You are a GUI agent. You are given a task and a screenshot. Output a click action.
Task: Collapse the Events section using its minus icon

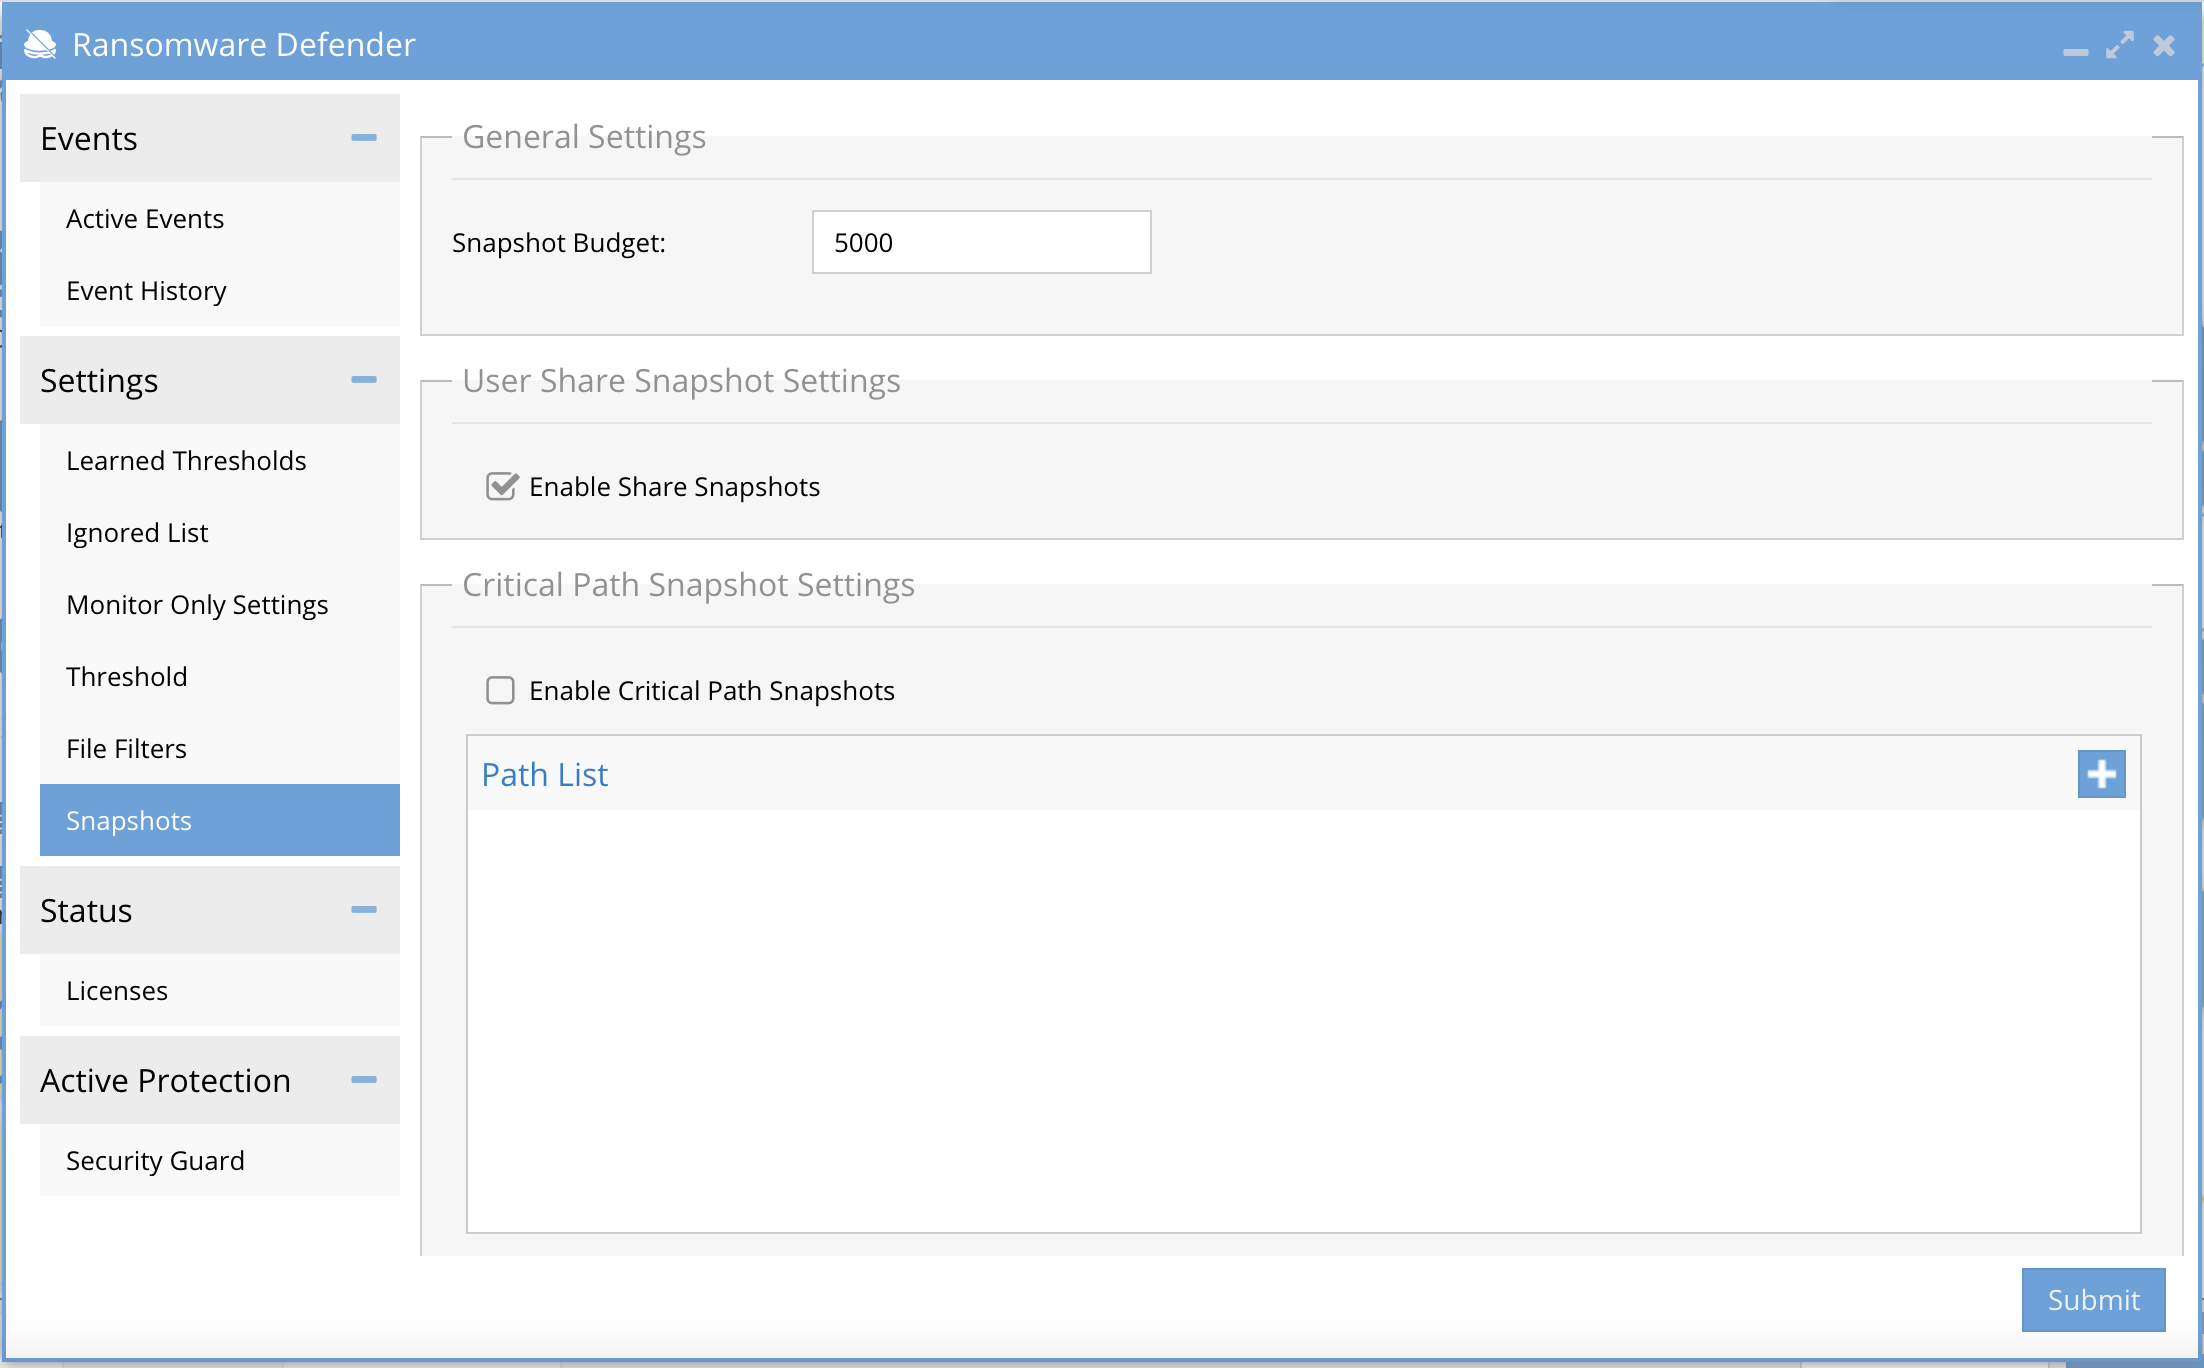(364, 138)
